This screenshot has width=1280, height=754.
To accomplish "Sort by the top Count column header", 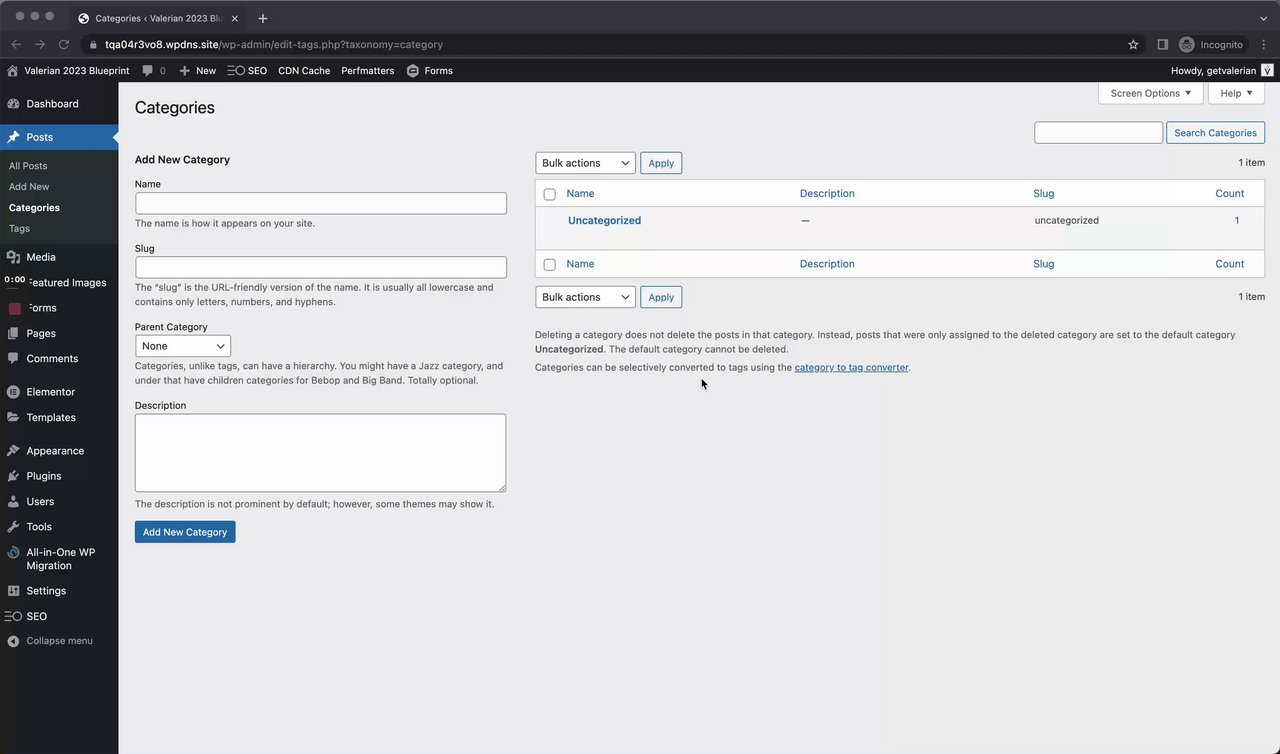I will click(1230, 194).
